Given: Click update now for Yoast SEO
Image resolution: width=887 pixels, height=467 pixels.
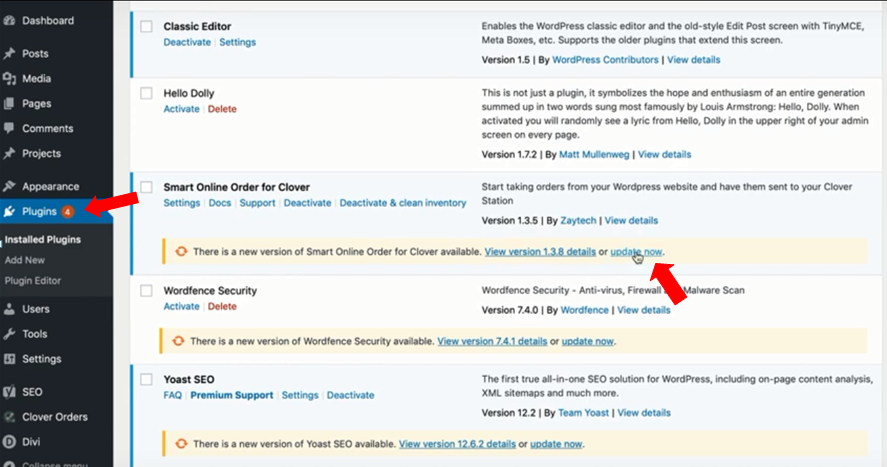Looking at the screenshot, I should click(x=556, y=444).
